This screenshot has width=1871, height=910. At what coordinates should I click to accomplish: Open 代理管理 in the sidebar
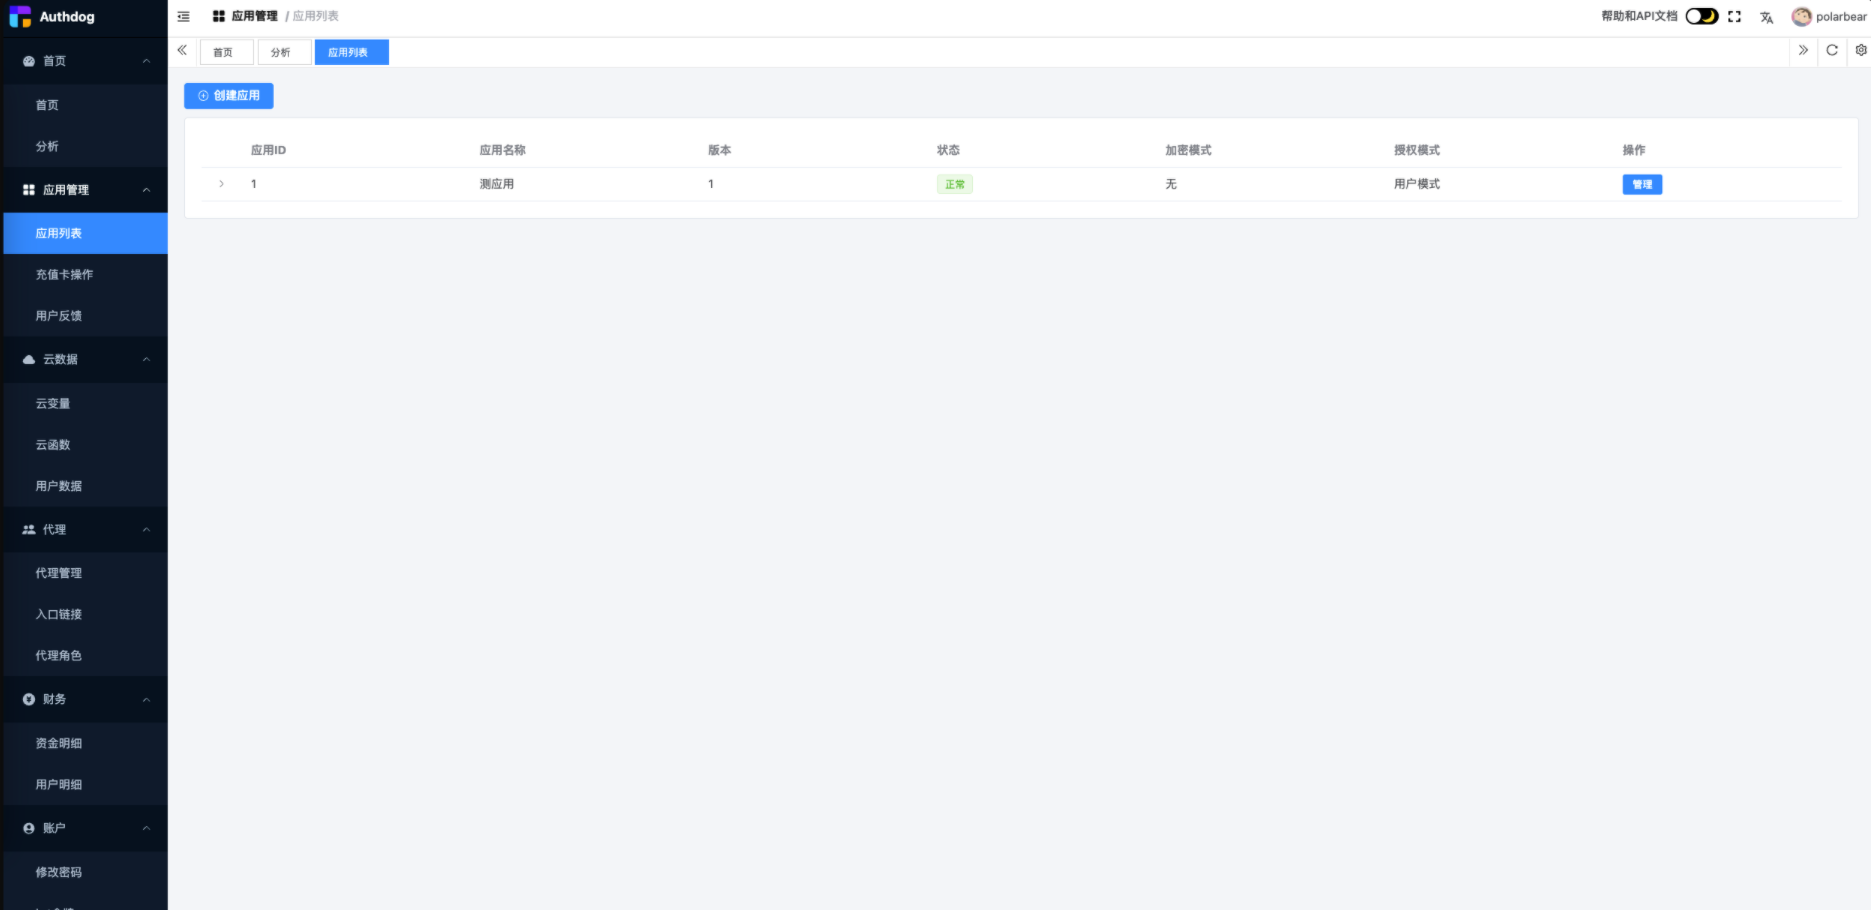pos(86,573)
